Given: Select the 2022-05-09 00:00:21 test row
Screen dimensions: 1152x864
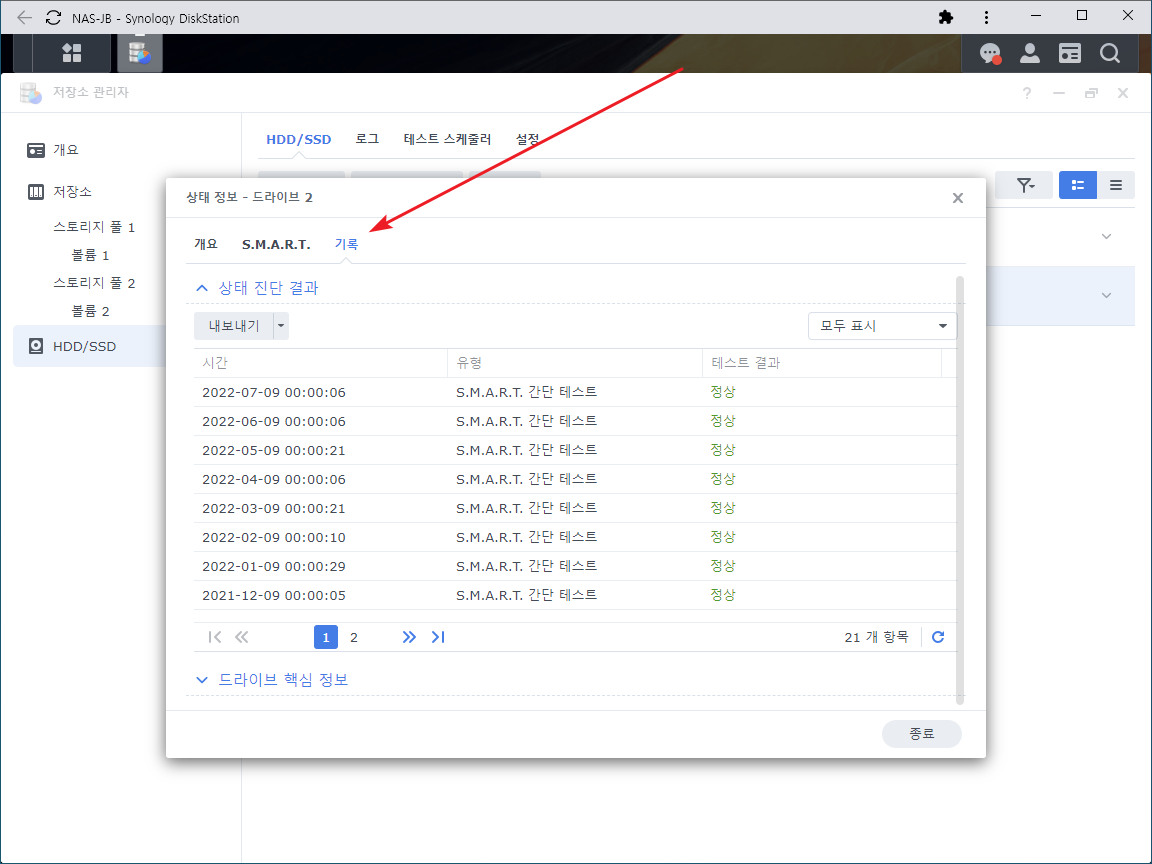Looking at the screenshot, I should [x=575, y=450].
